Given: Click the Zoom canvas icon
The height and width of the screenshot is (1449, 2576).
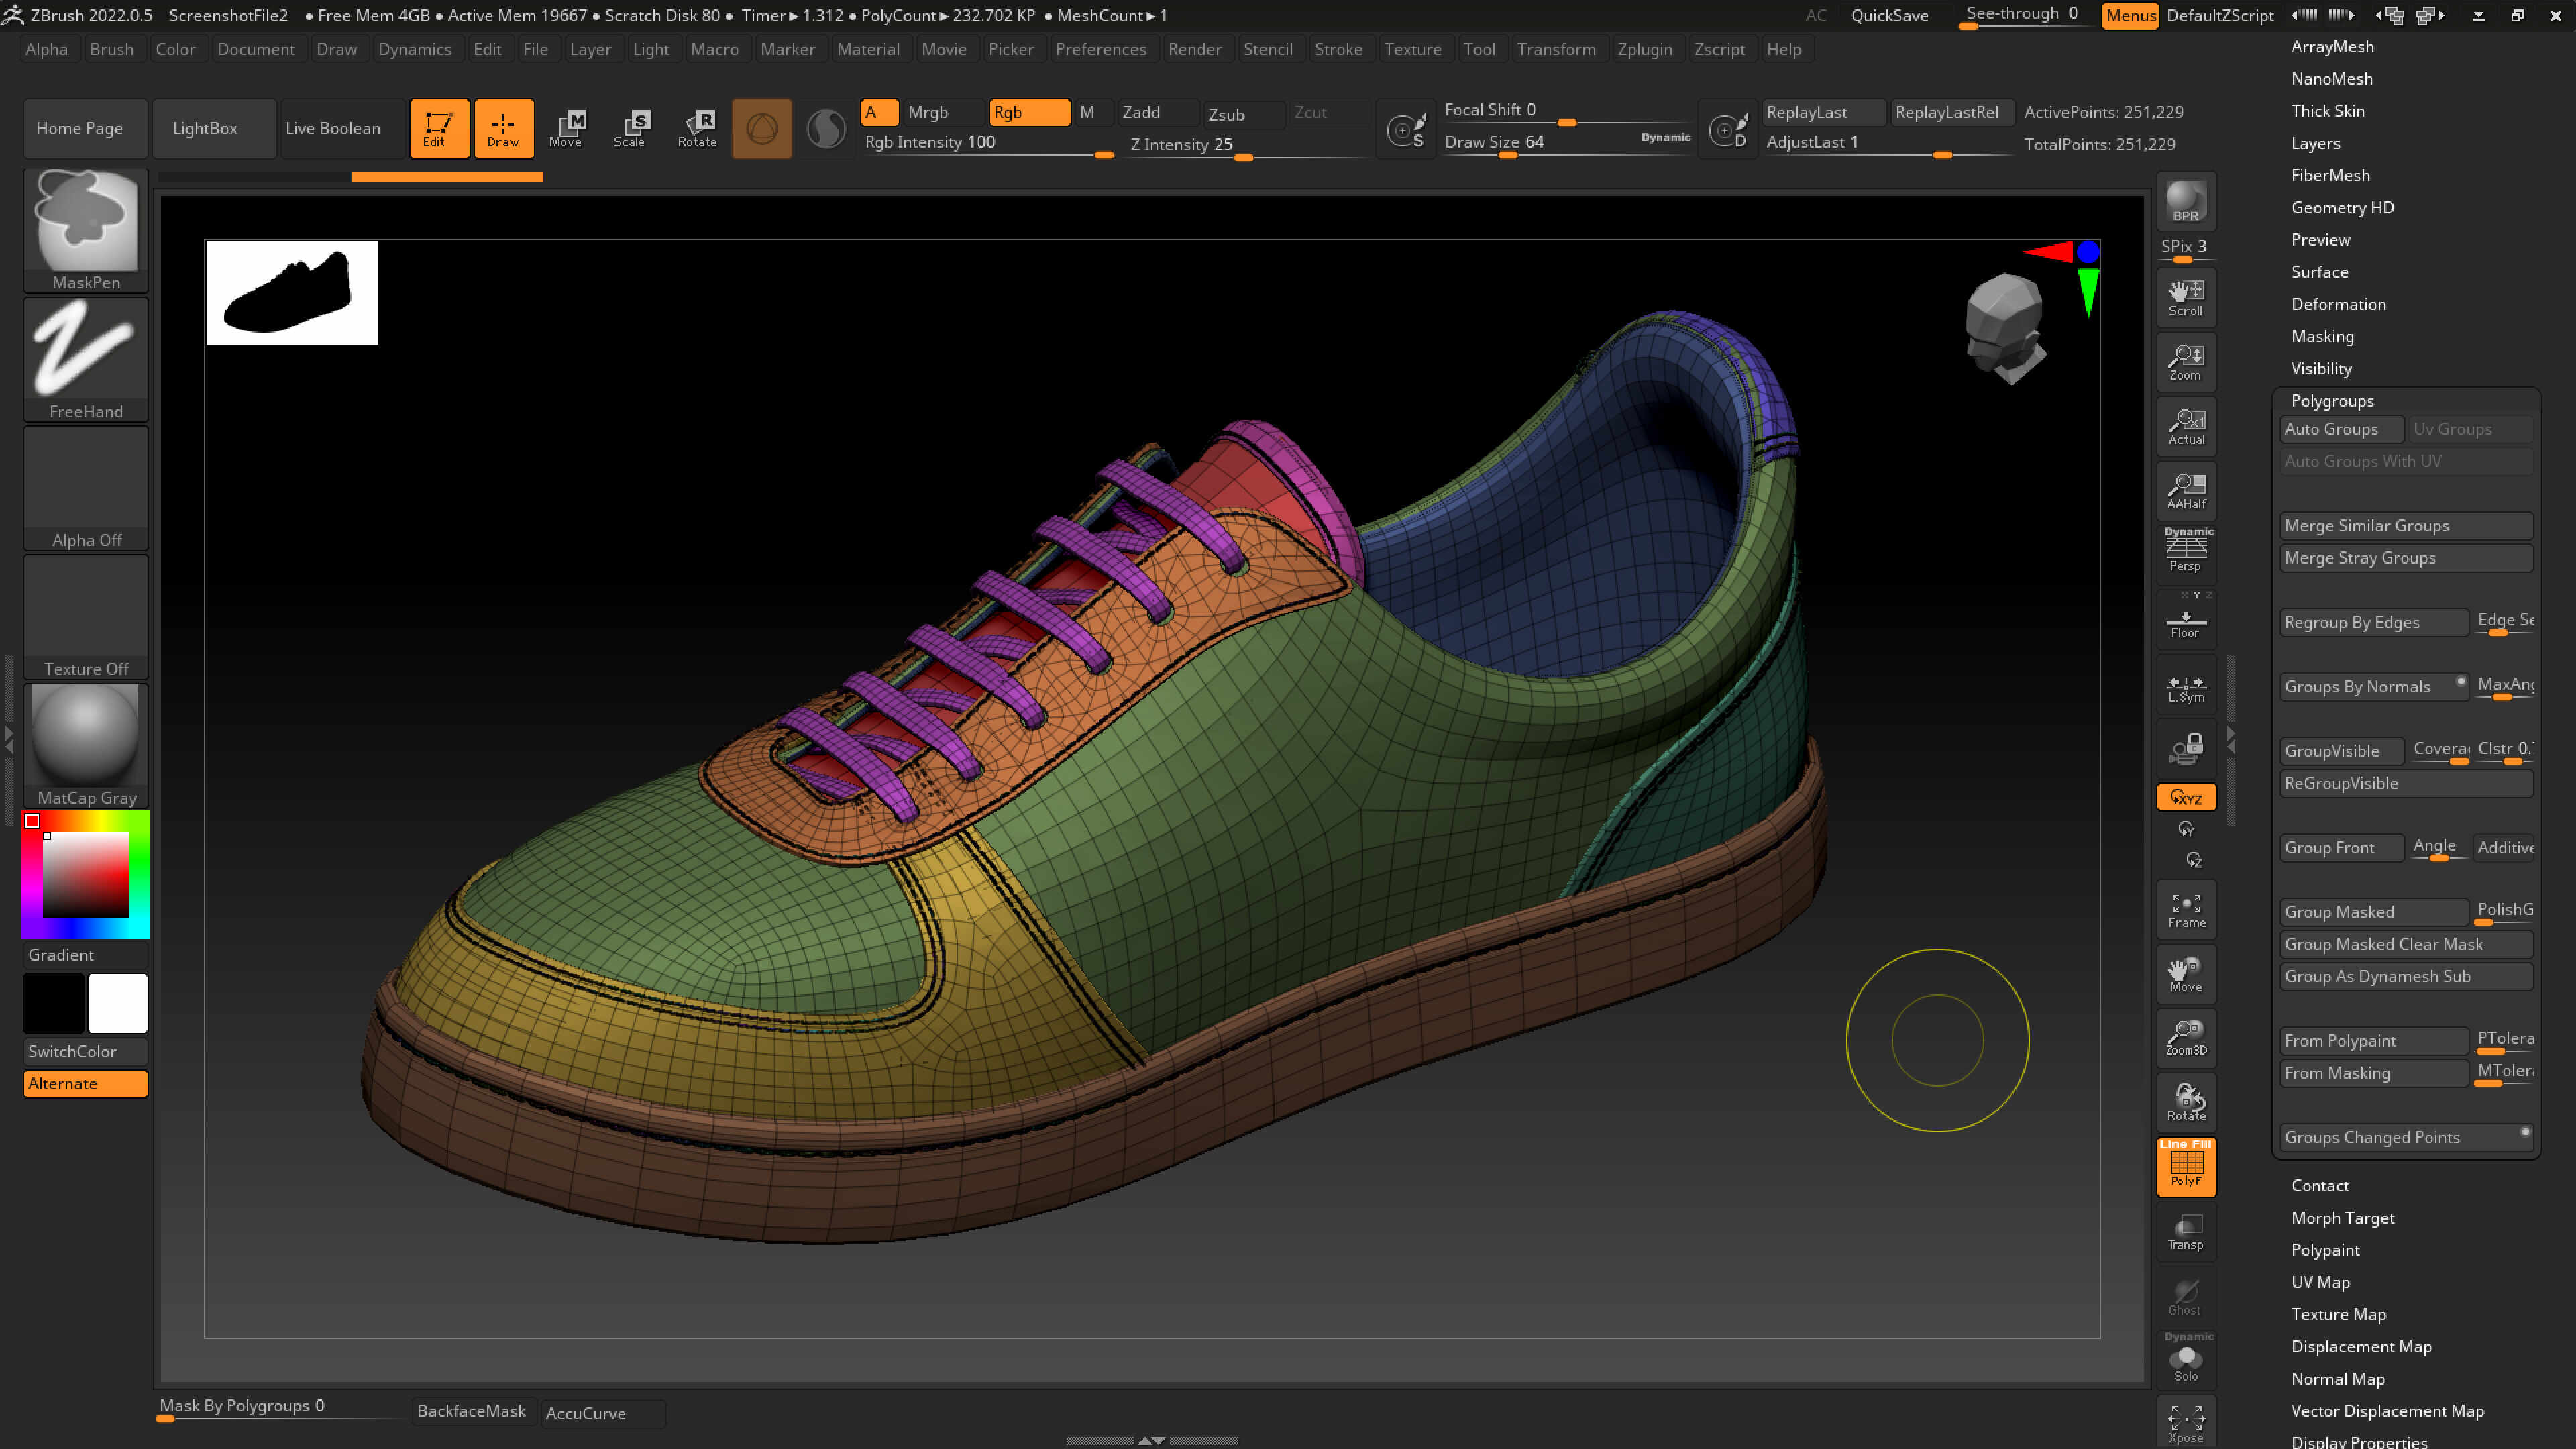Looking at the screenshot, I should (2186, 362).
